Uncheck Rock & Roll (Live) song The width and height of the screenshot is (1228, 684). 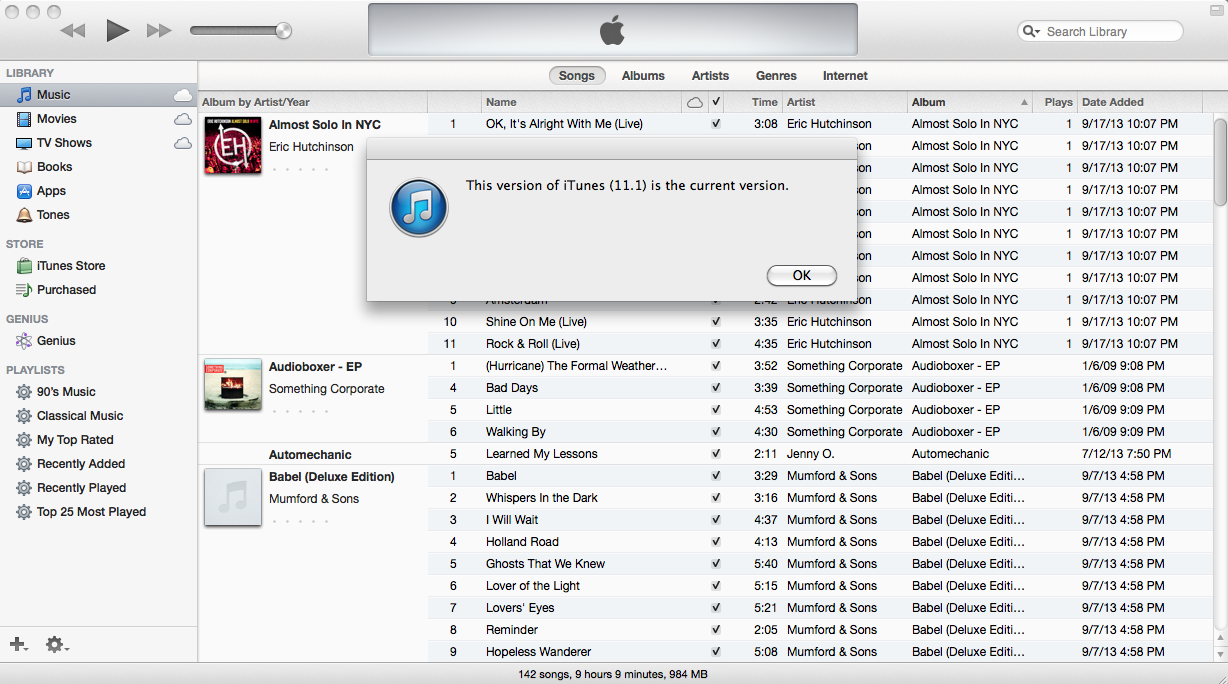click(716, 344)
